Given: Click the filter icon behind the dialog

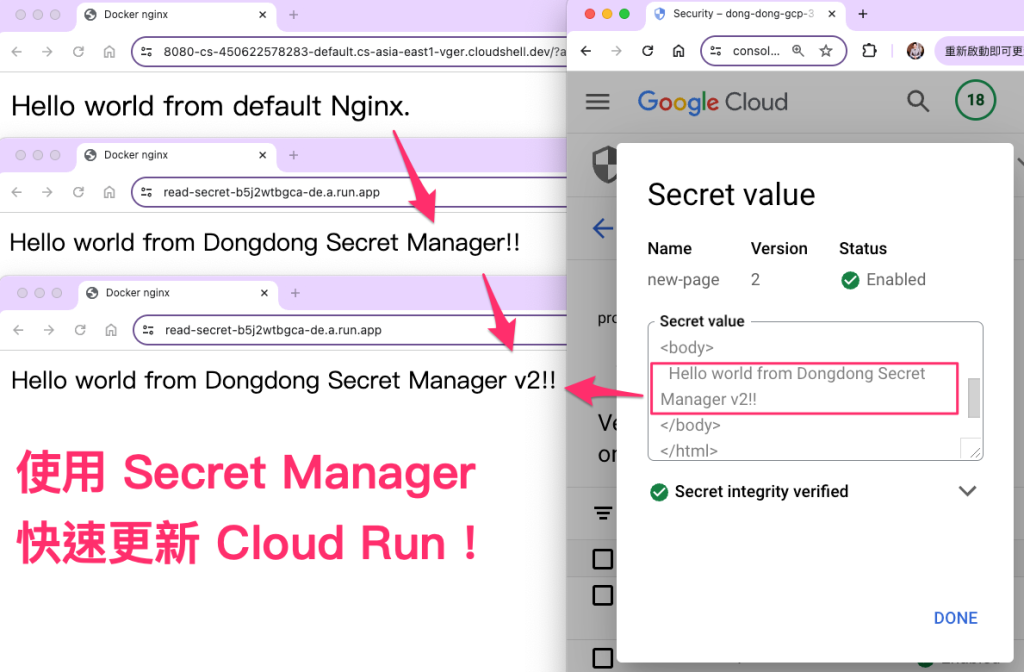Looking at the screenshot, I should point(603,513).
